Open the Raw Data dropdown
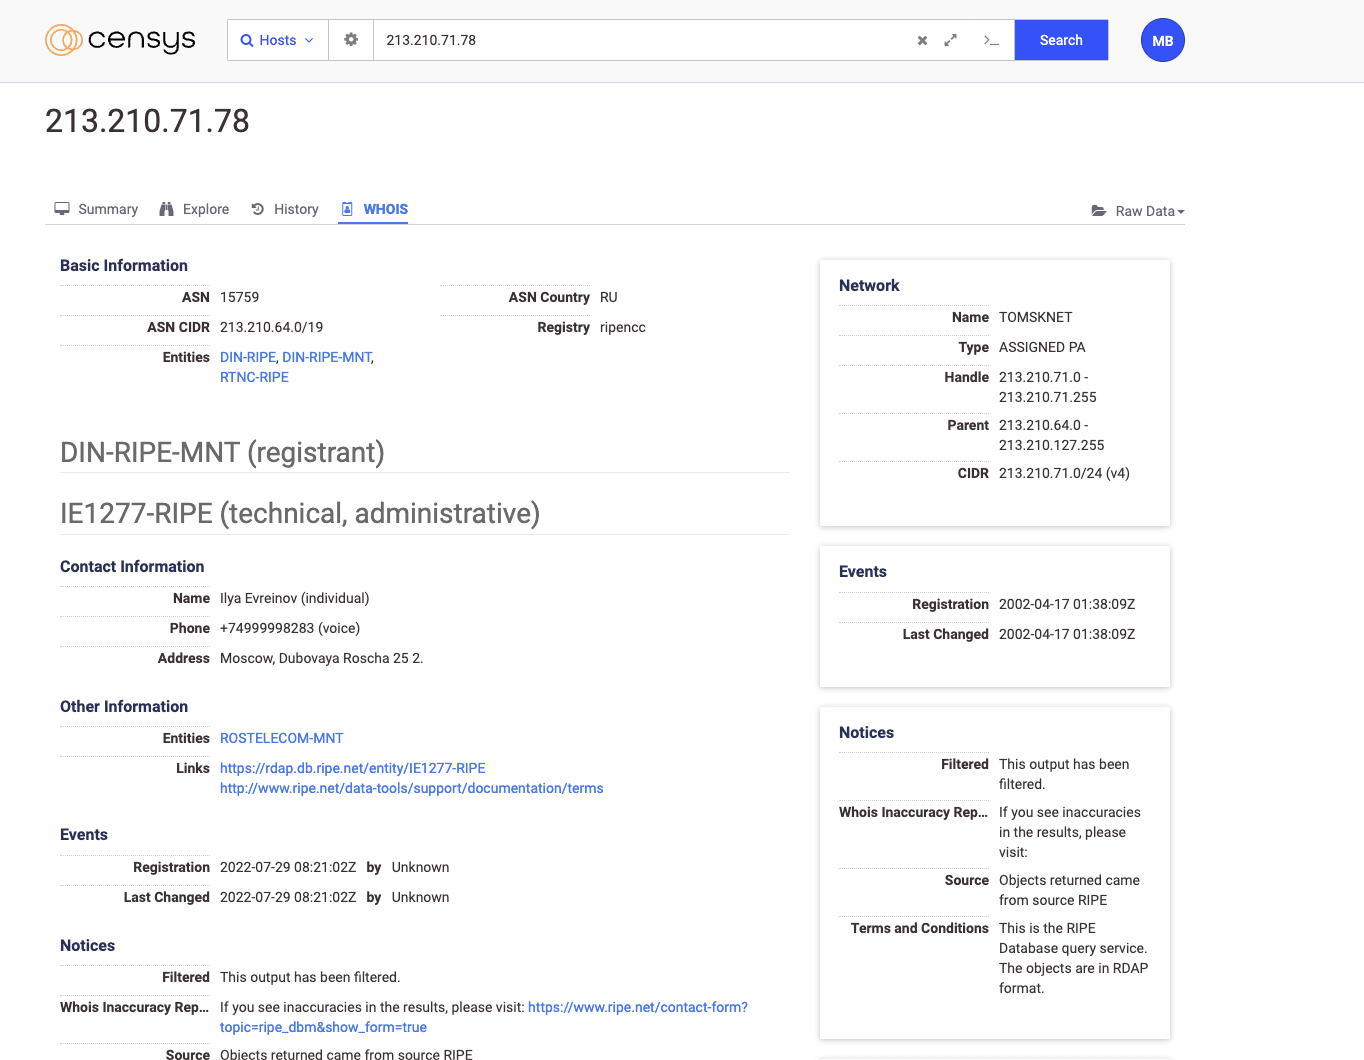Screen dimensions: 1364x1060 click(x=1138, y=211)
